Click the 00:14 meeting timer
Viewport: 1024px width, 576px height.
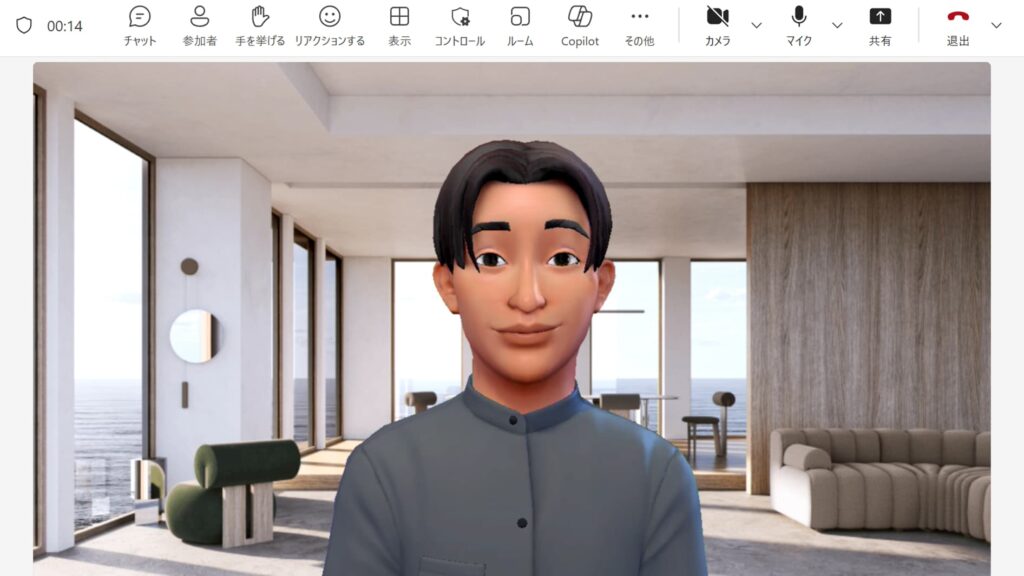coord(65,26)
